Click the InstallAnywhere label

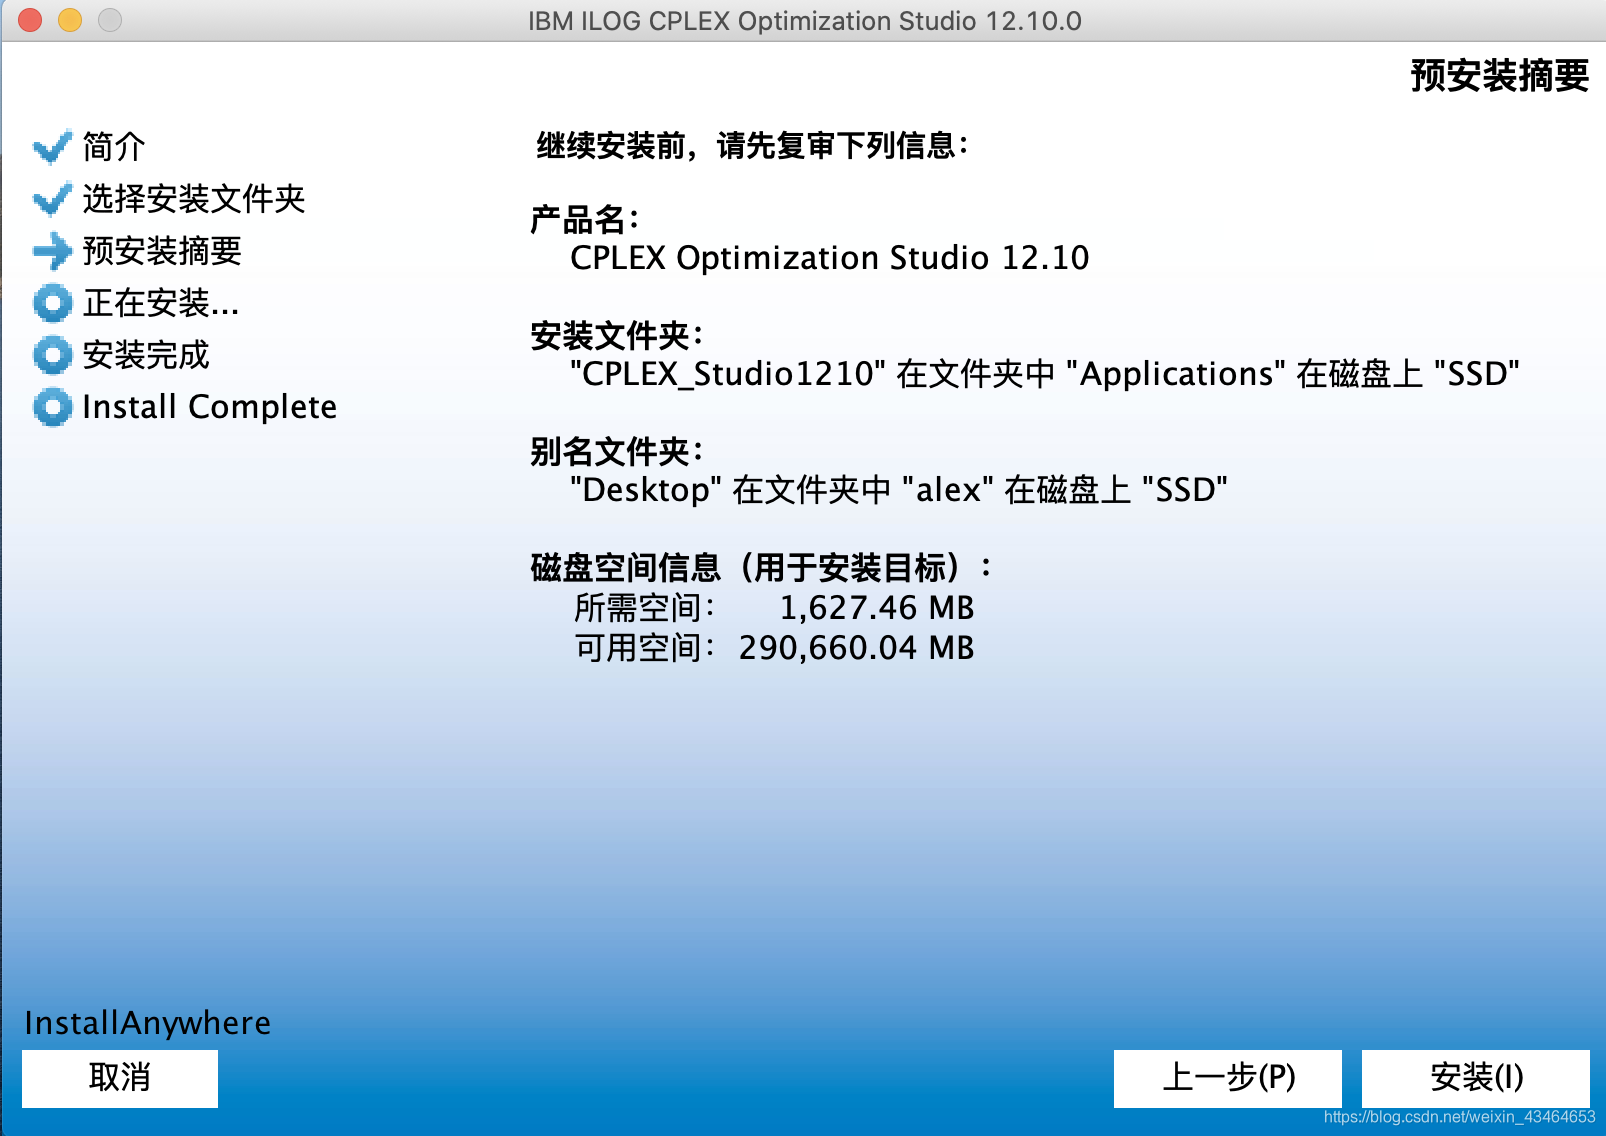[x=148, y=1023]
